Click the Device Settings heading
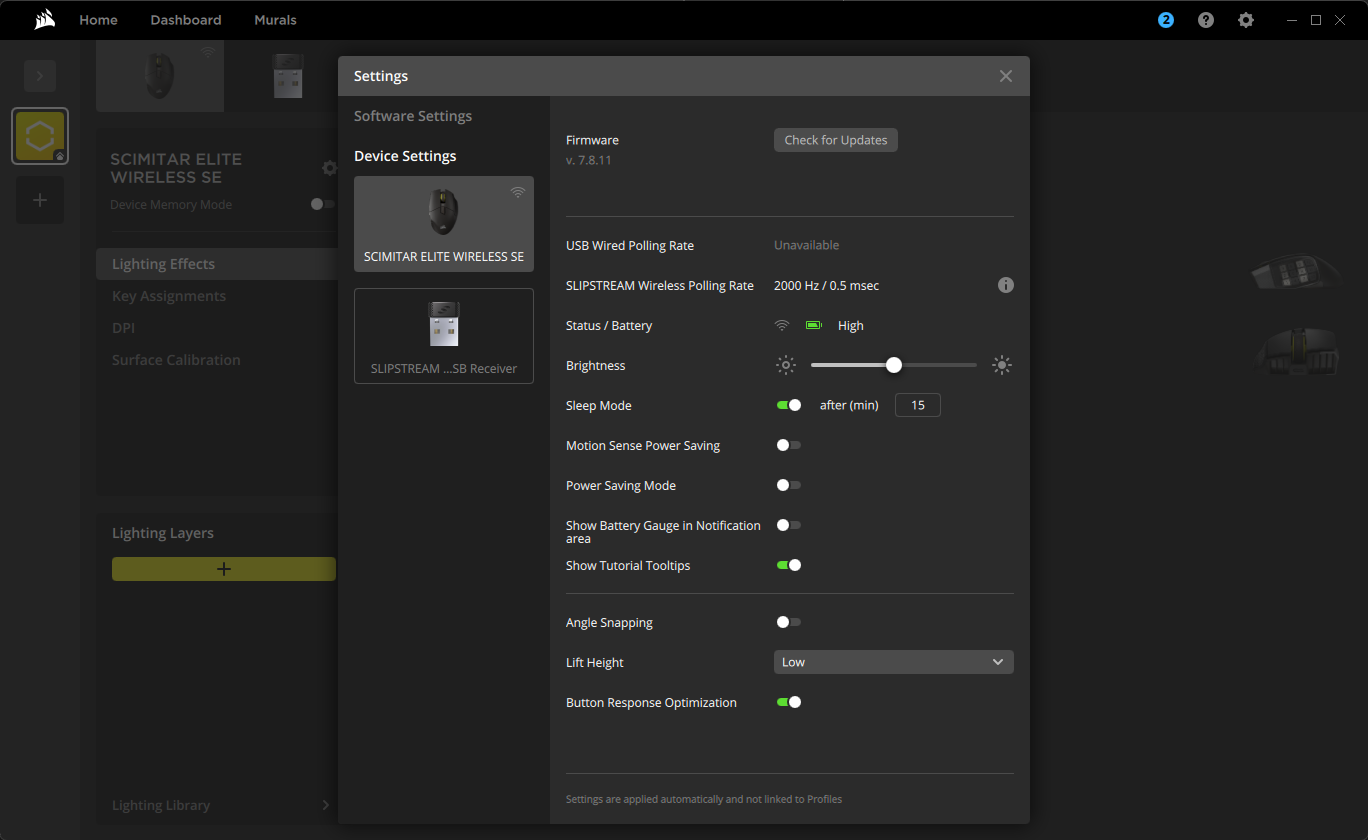Screen dimensions: 1368x840 [405, 156]
